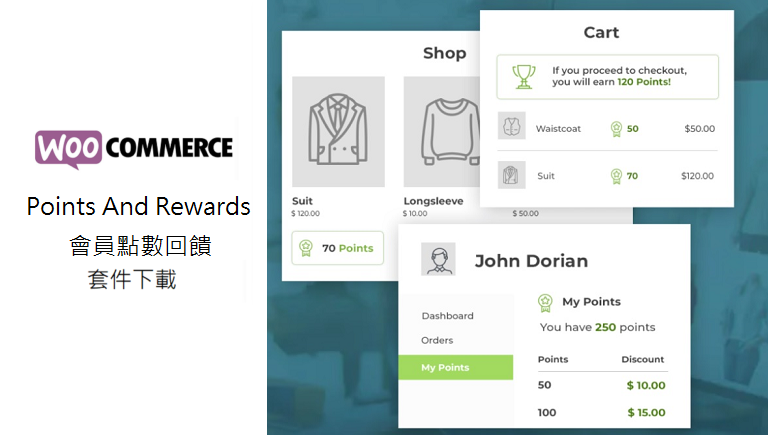
Task: Click the Suit thumbnail in the cart
Action: (x=511, y=175)
